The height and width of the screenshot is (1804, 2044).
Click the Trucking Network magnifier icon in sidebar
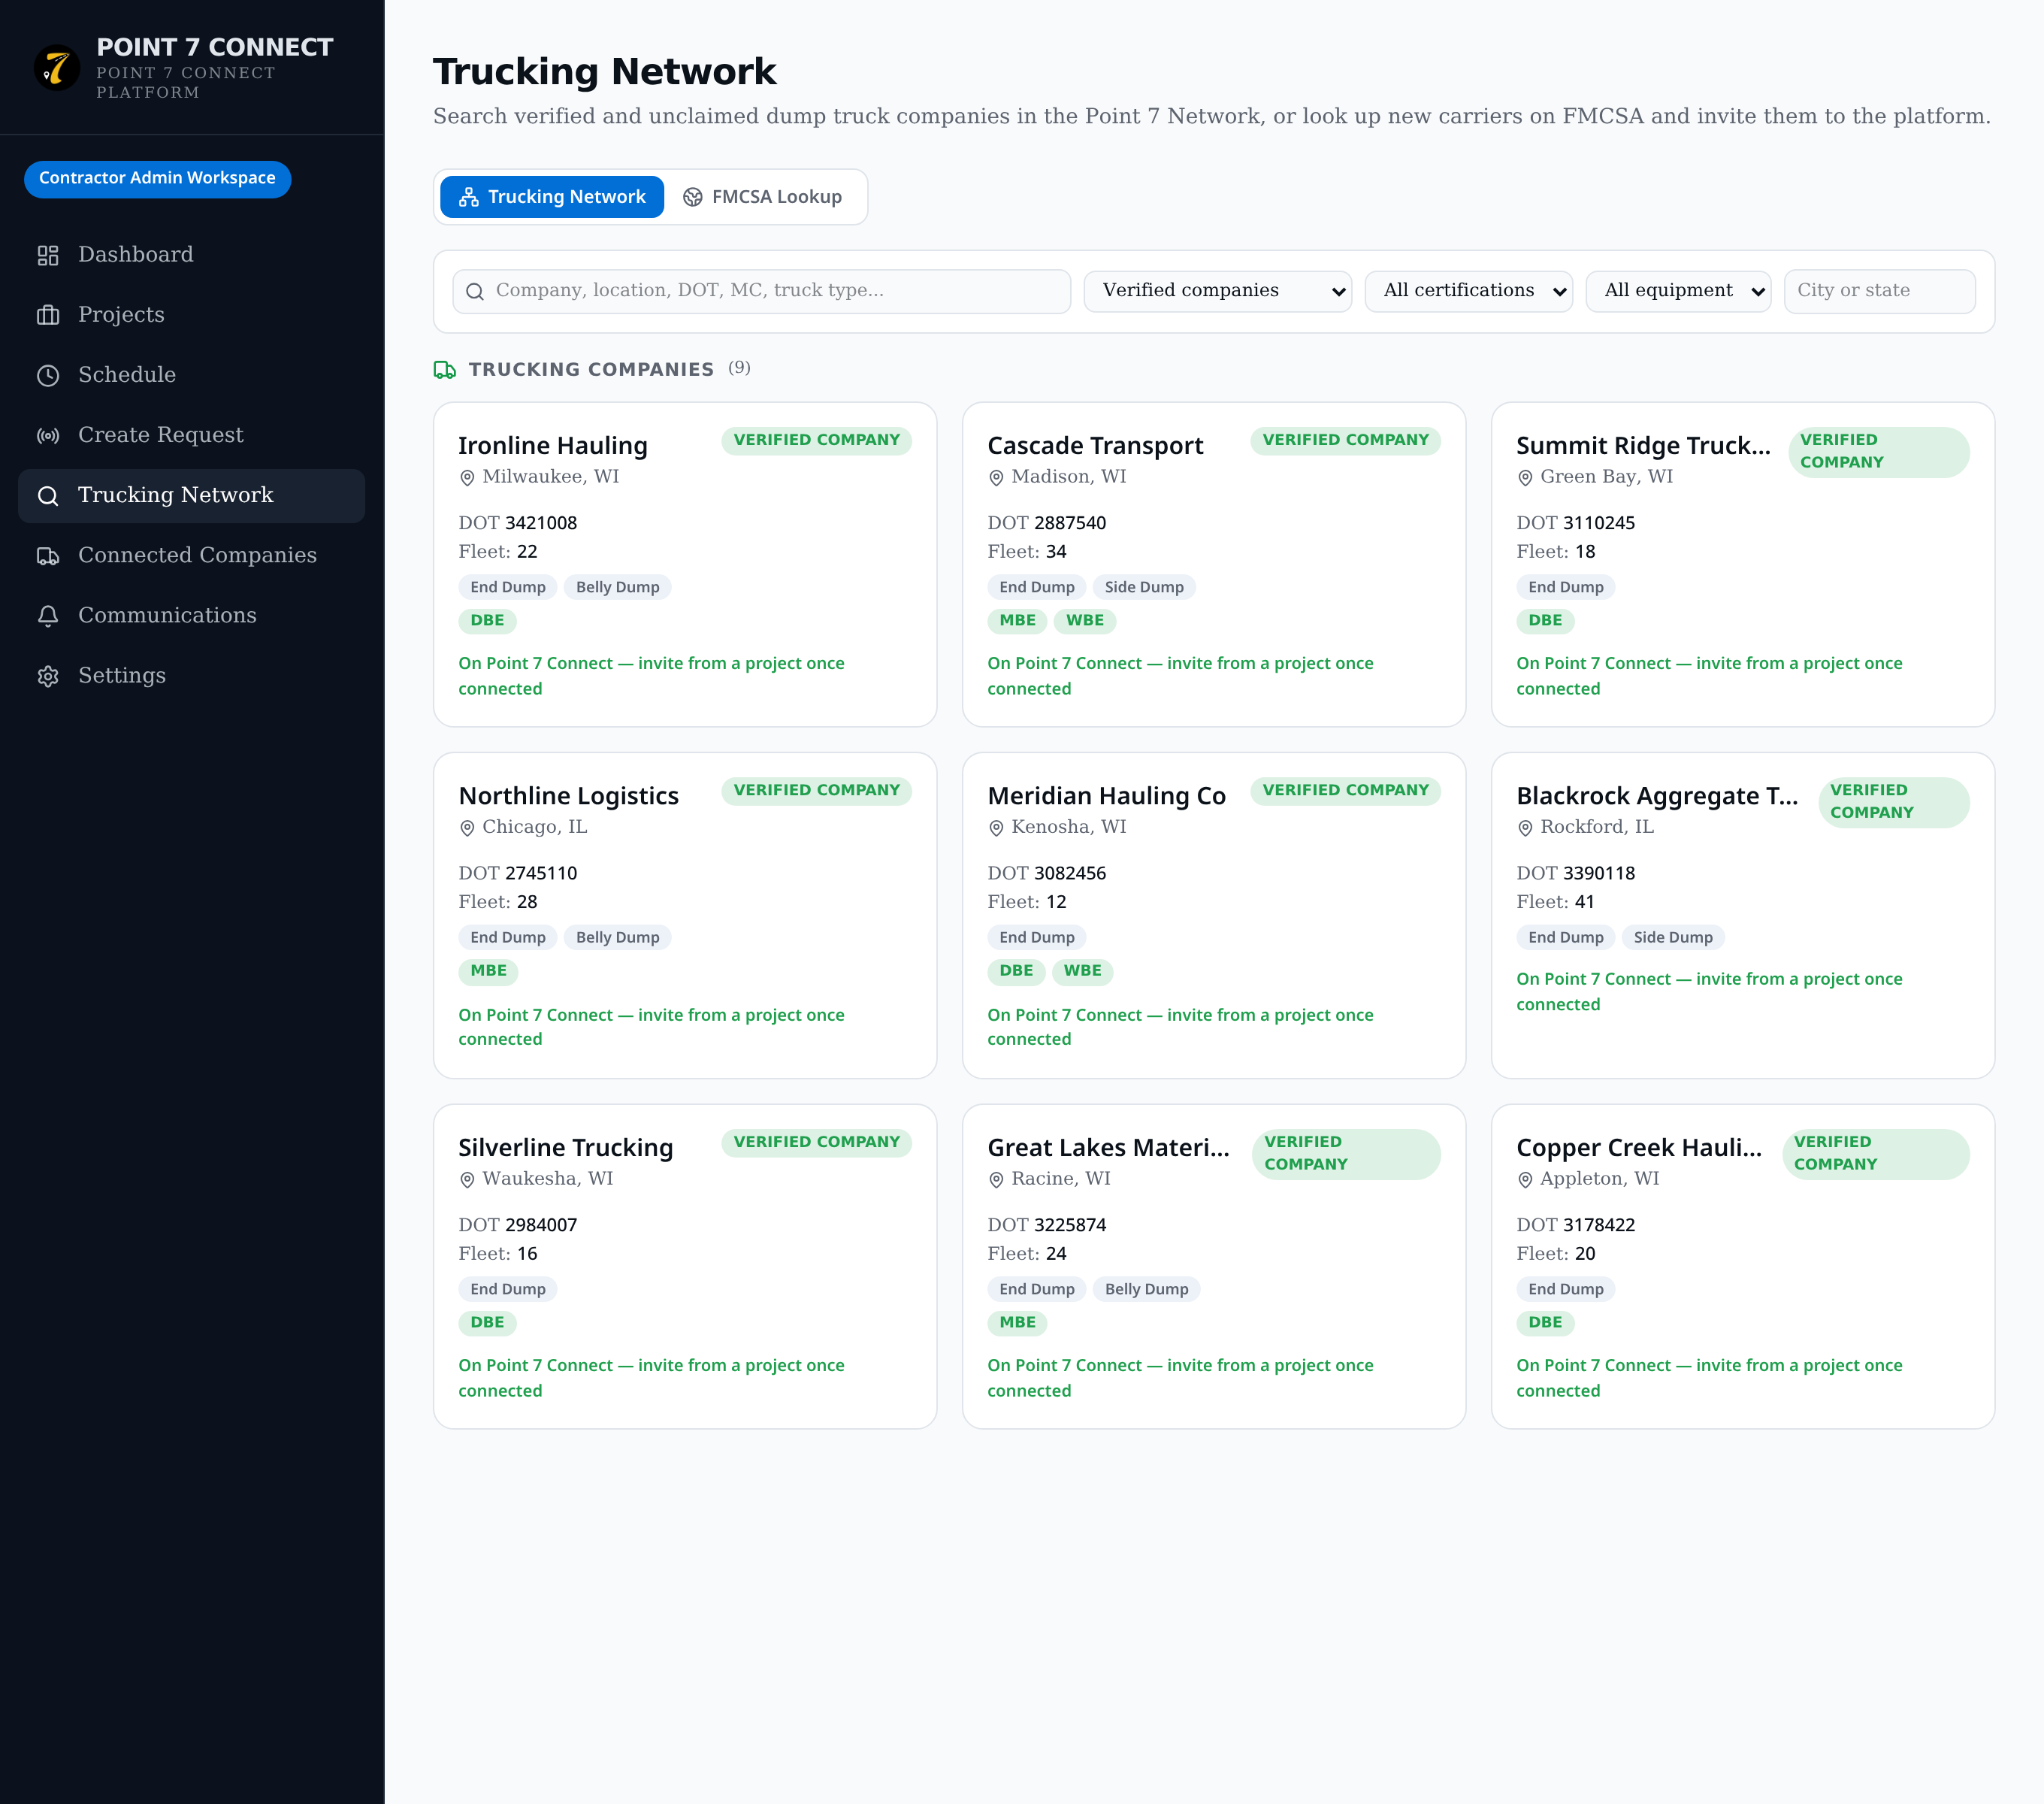pyautogui.click(x=48, y=495)
